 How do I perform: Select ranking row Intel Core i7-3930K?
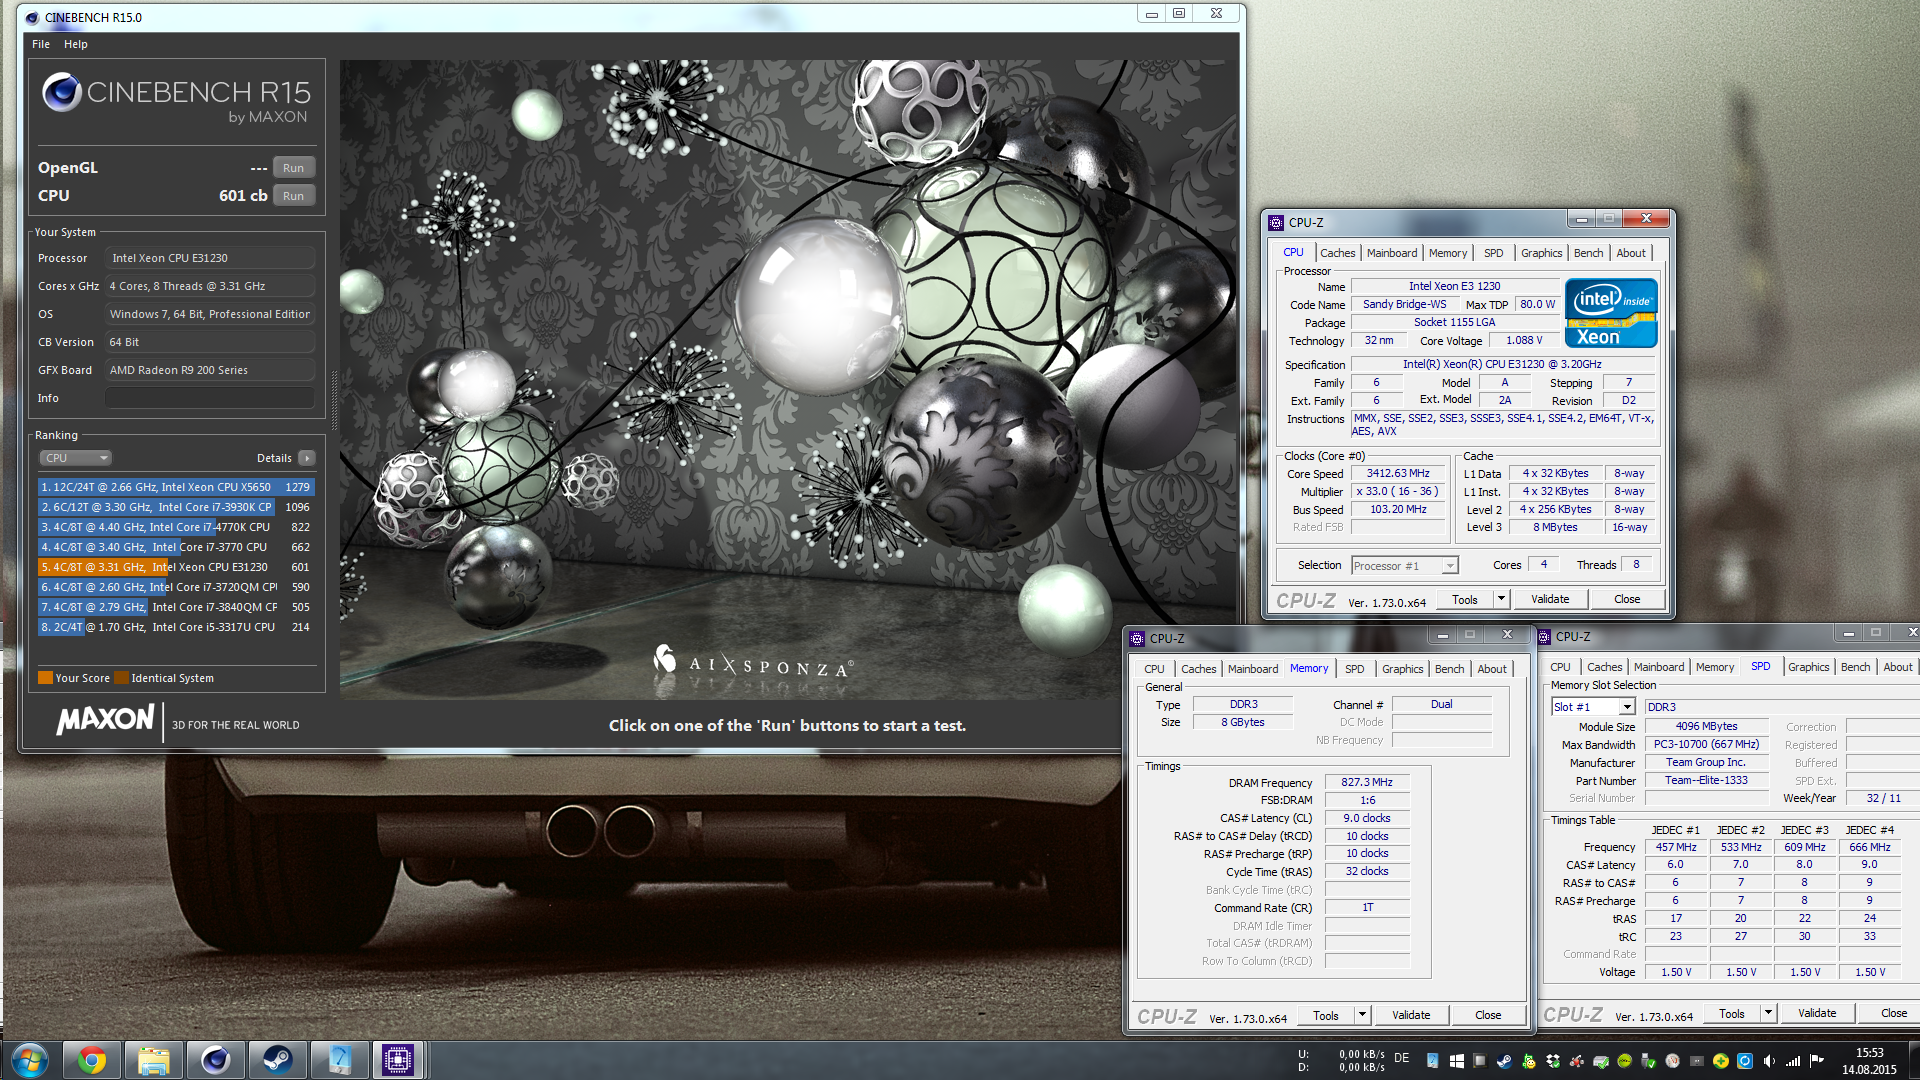[x=176, y=507]
